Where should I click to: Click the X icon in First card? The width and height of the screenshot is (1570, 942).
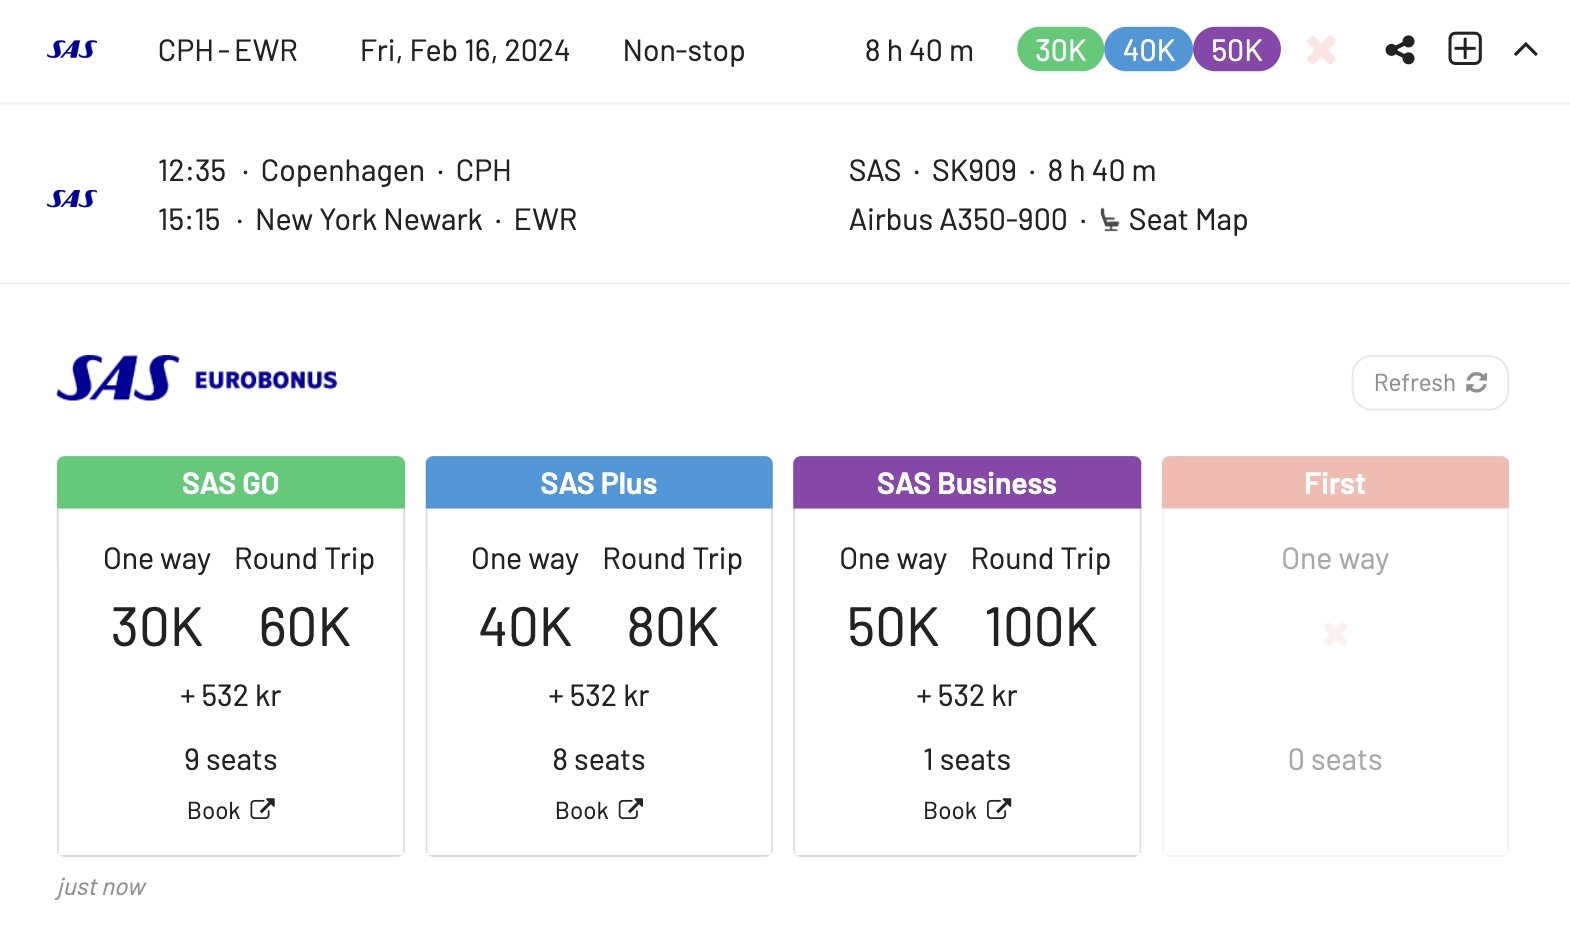(x=1335, y=634)
